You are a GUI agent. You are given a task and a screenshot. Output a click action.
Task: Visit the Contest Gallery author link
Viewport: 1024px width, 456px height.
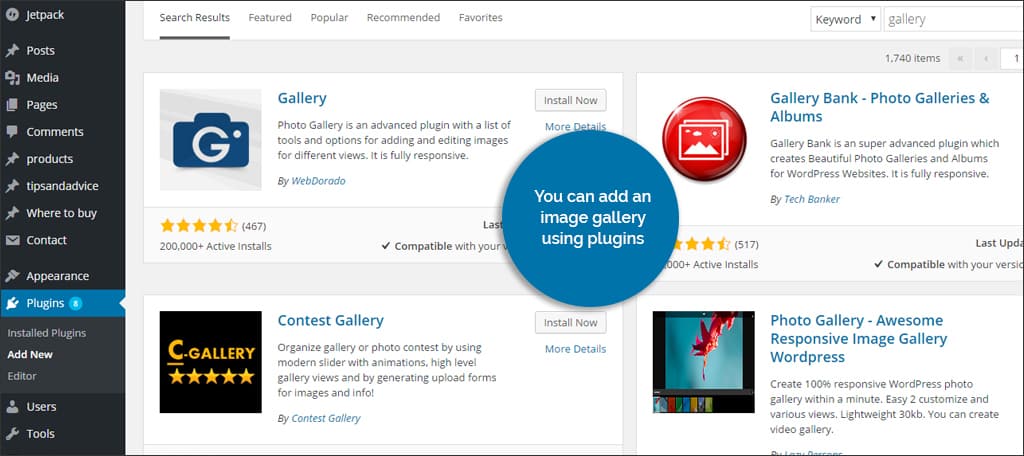(326, 418)
